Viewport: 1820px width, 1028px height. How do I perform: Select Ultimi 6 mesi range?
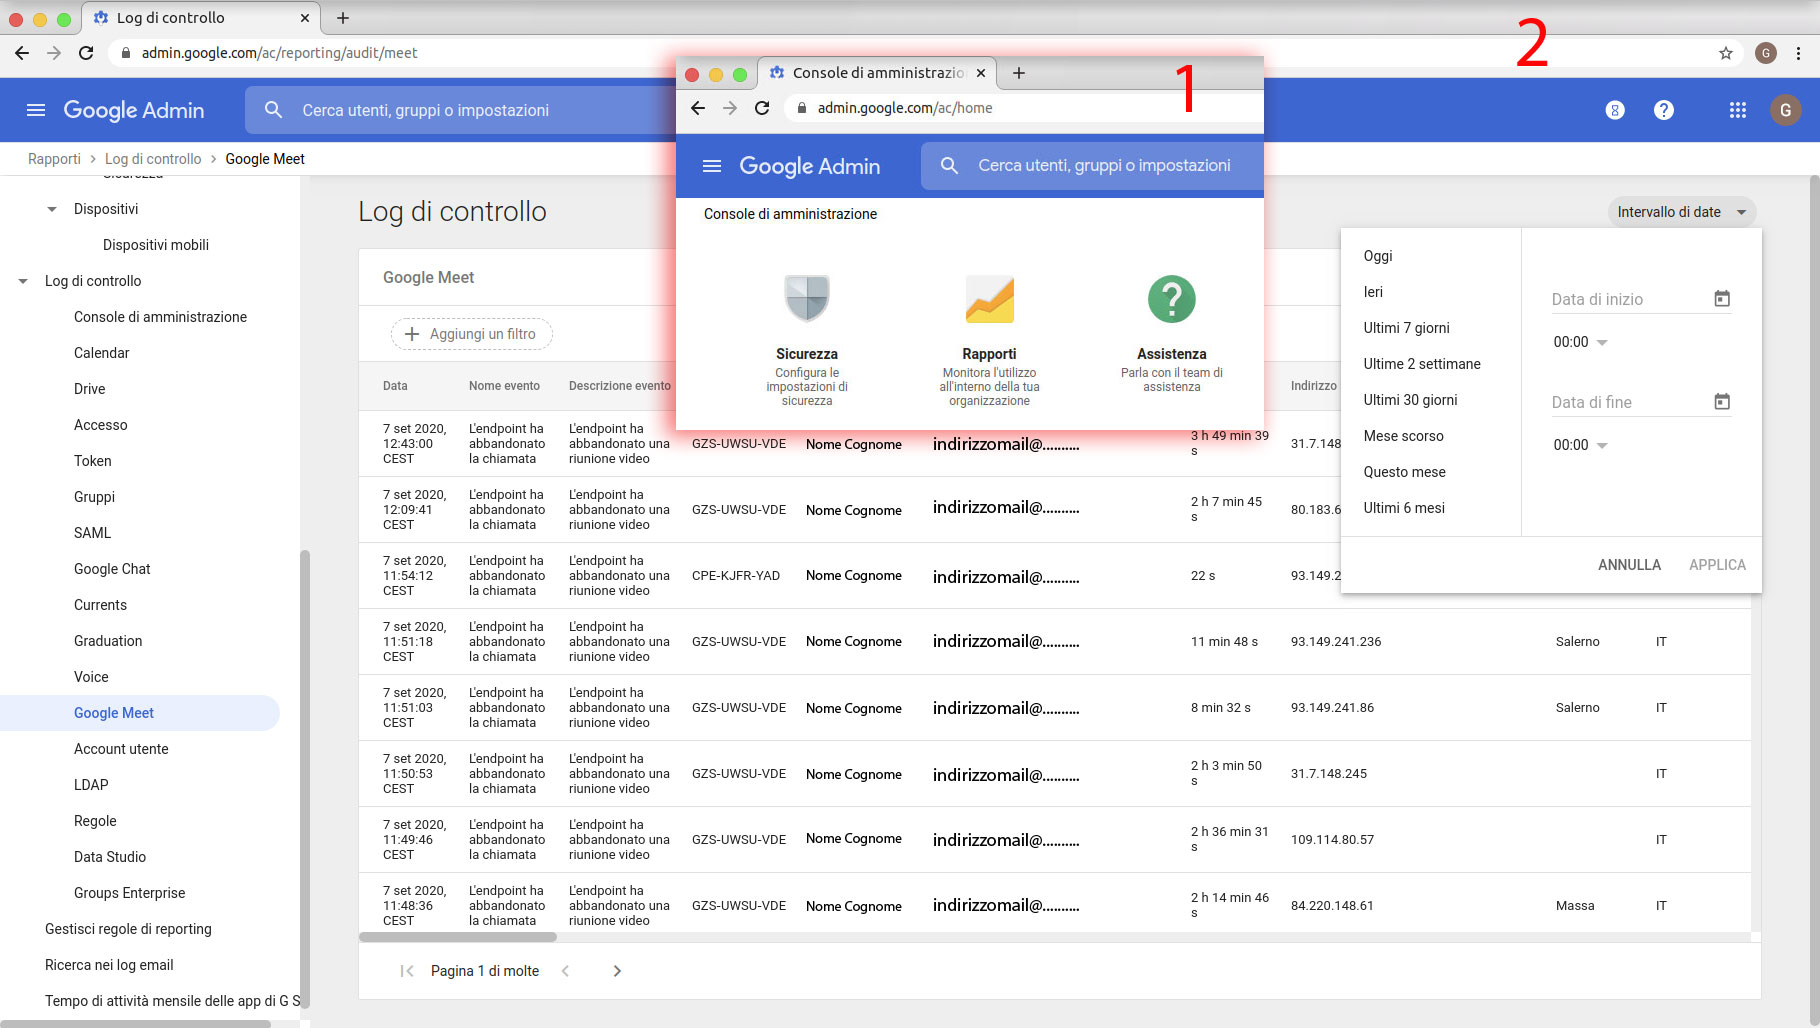click(x=1404, y=508)
